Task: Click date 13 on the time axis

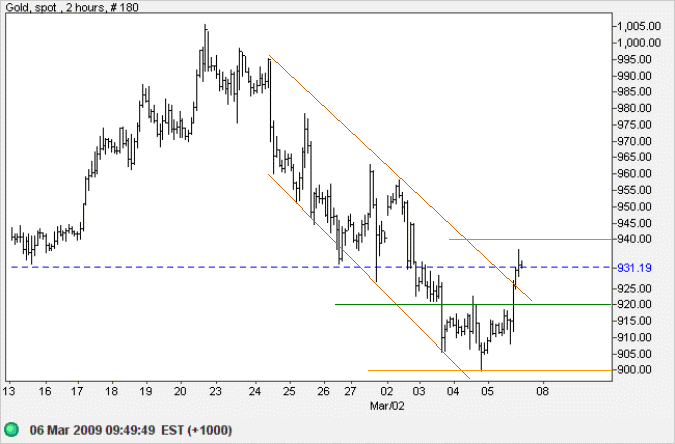Action: pyautogui.click(x=9, y=392)
